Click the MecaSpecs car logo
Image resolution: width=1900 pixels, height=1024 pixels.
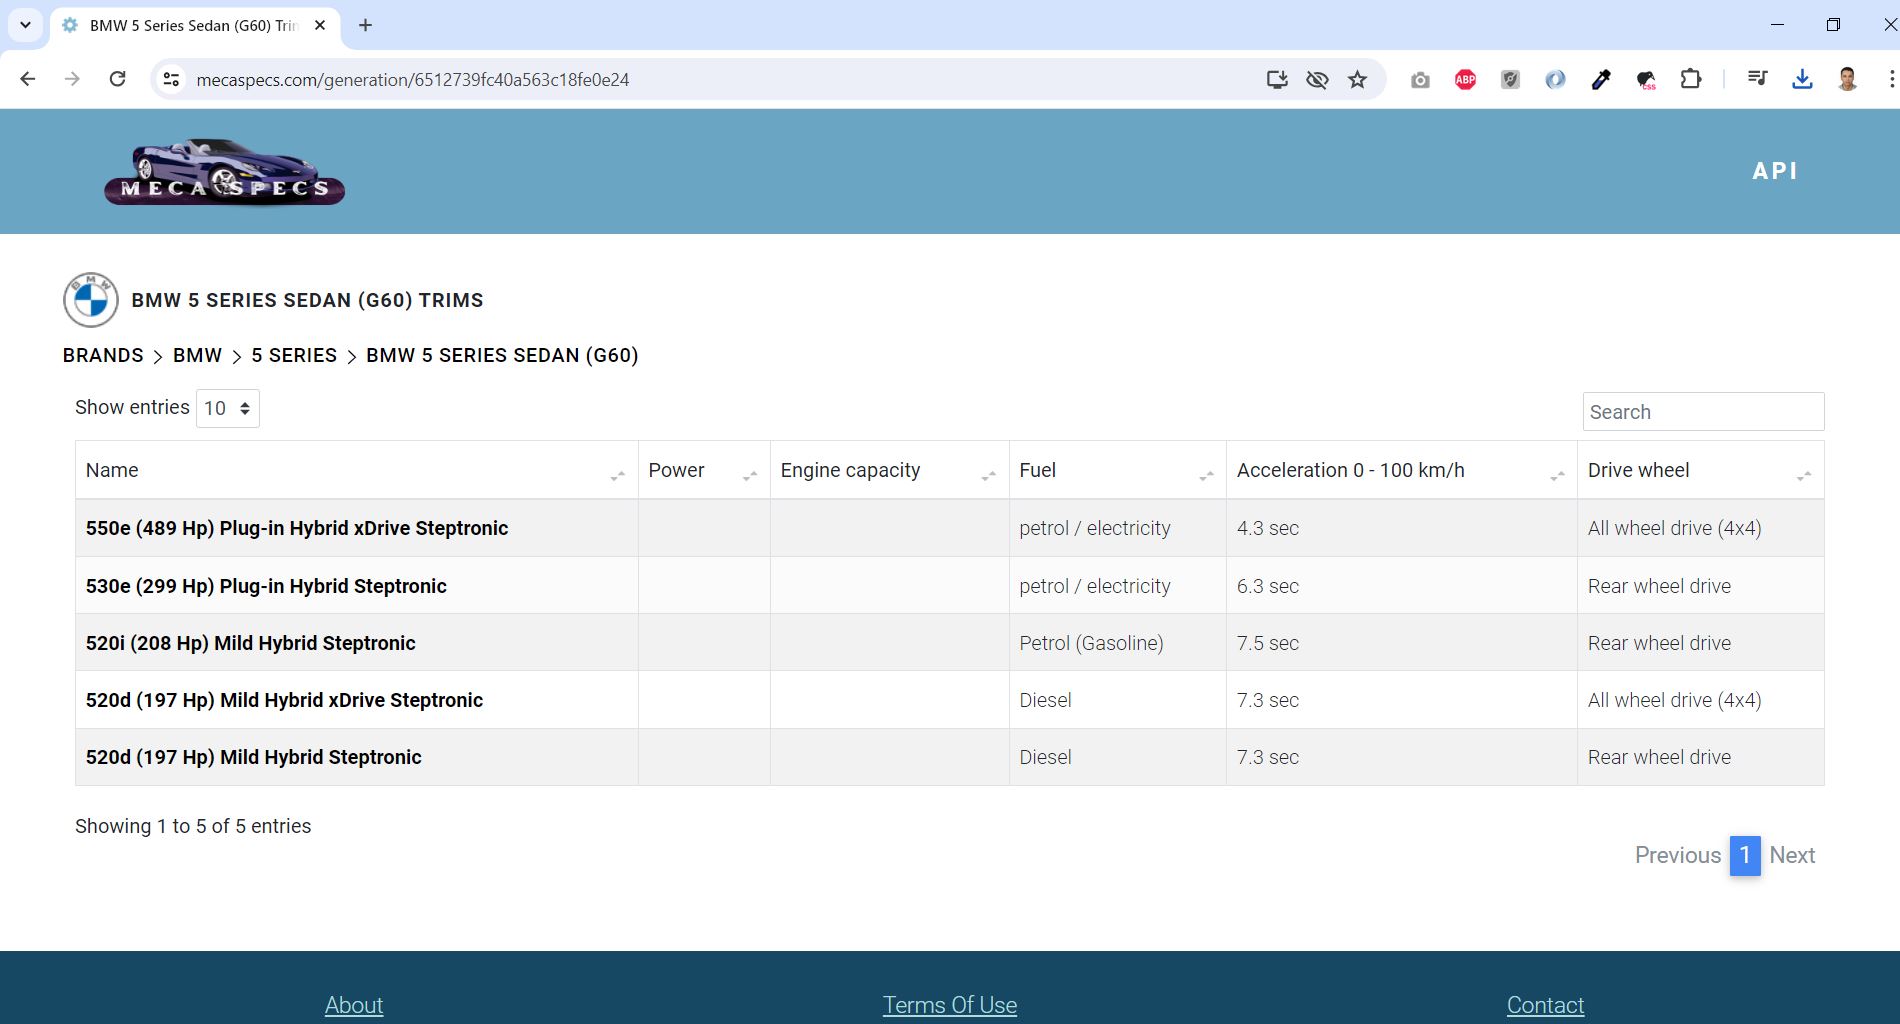(225, 172)
